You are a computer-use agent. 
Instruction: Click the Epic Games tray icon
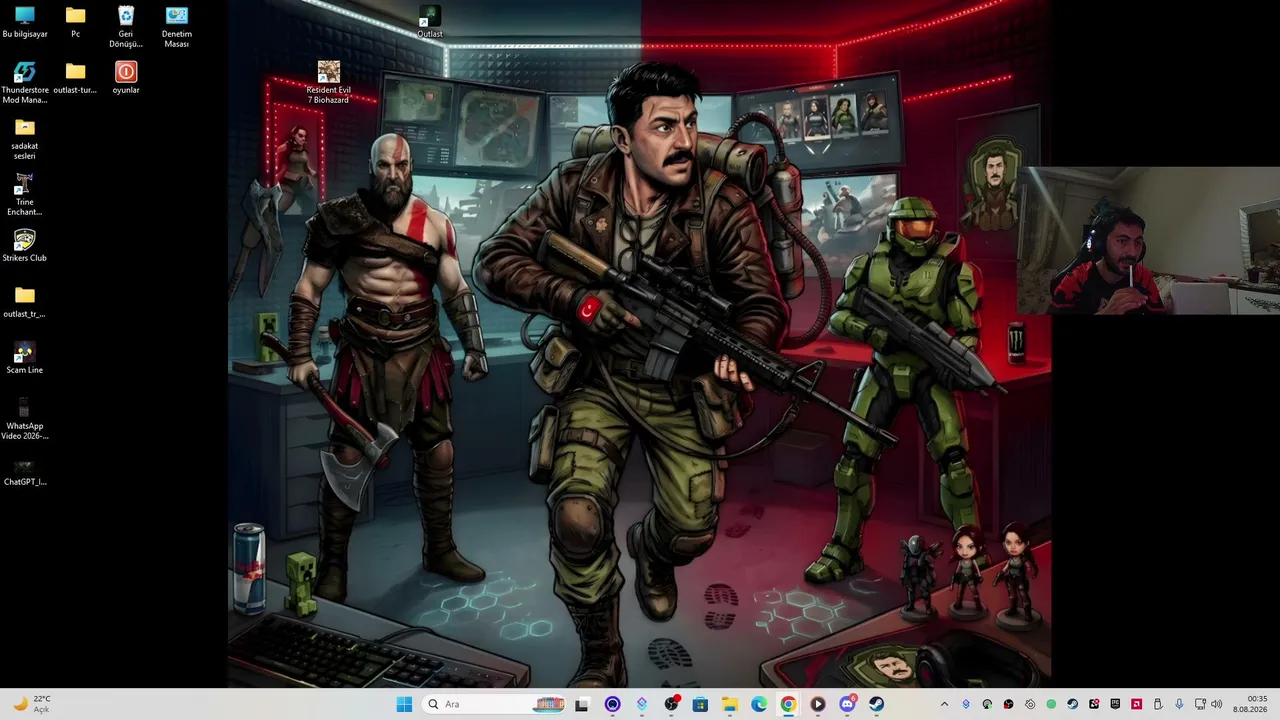[x=1115, y=704]
